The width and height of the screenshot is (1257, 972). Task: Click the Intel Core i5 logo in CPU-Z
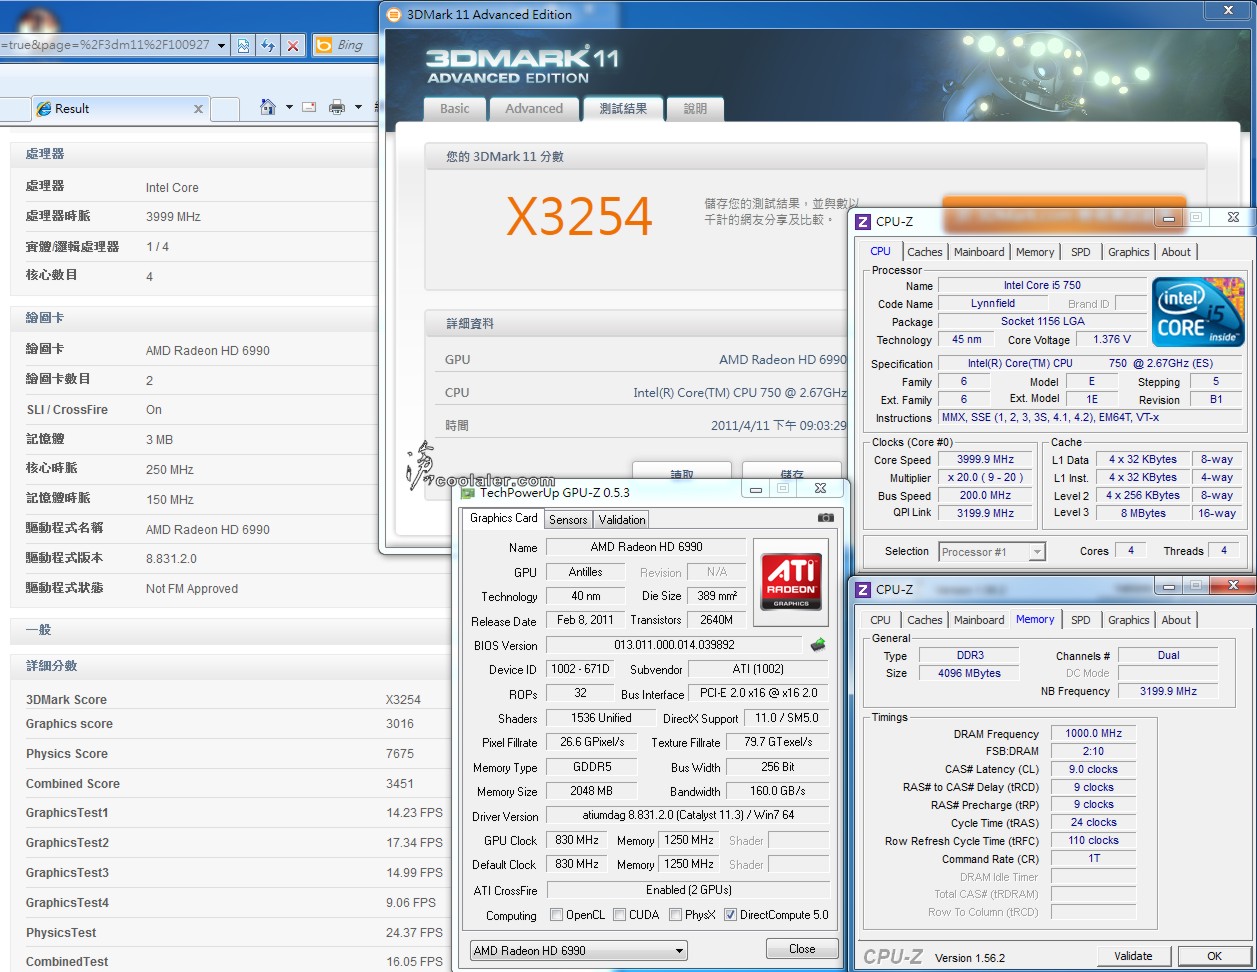[x=1199, y=312]
